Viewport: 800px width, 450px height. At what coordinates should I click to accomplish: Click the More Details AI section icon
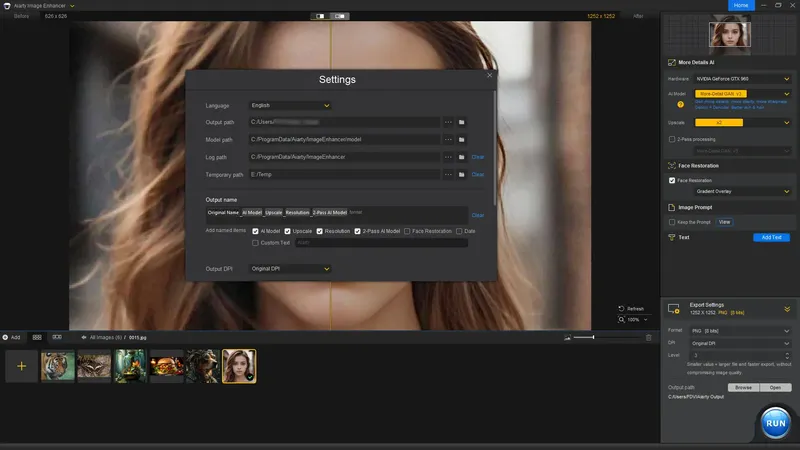(671, 63)
